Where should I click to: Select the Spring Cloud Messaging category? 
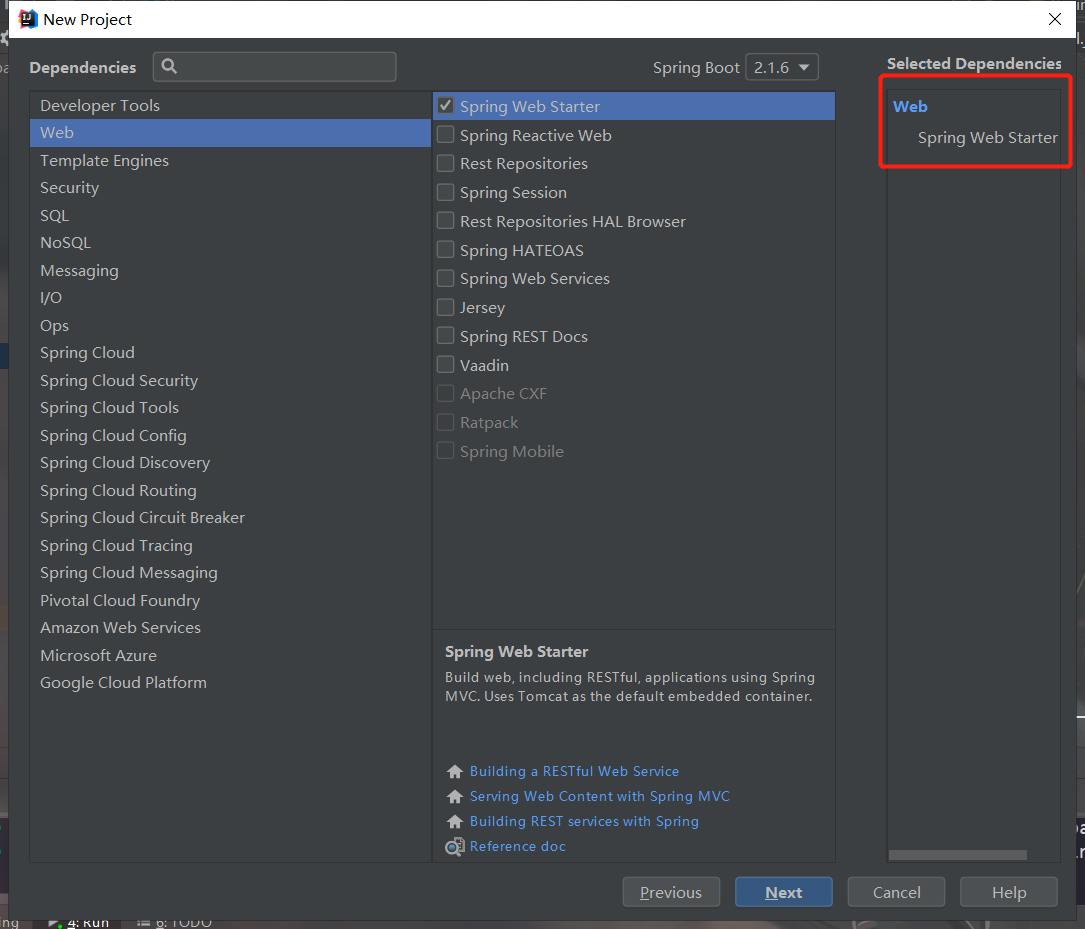pyautogui.click(x=230, y=573)
